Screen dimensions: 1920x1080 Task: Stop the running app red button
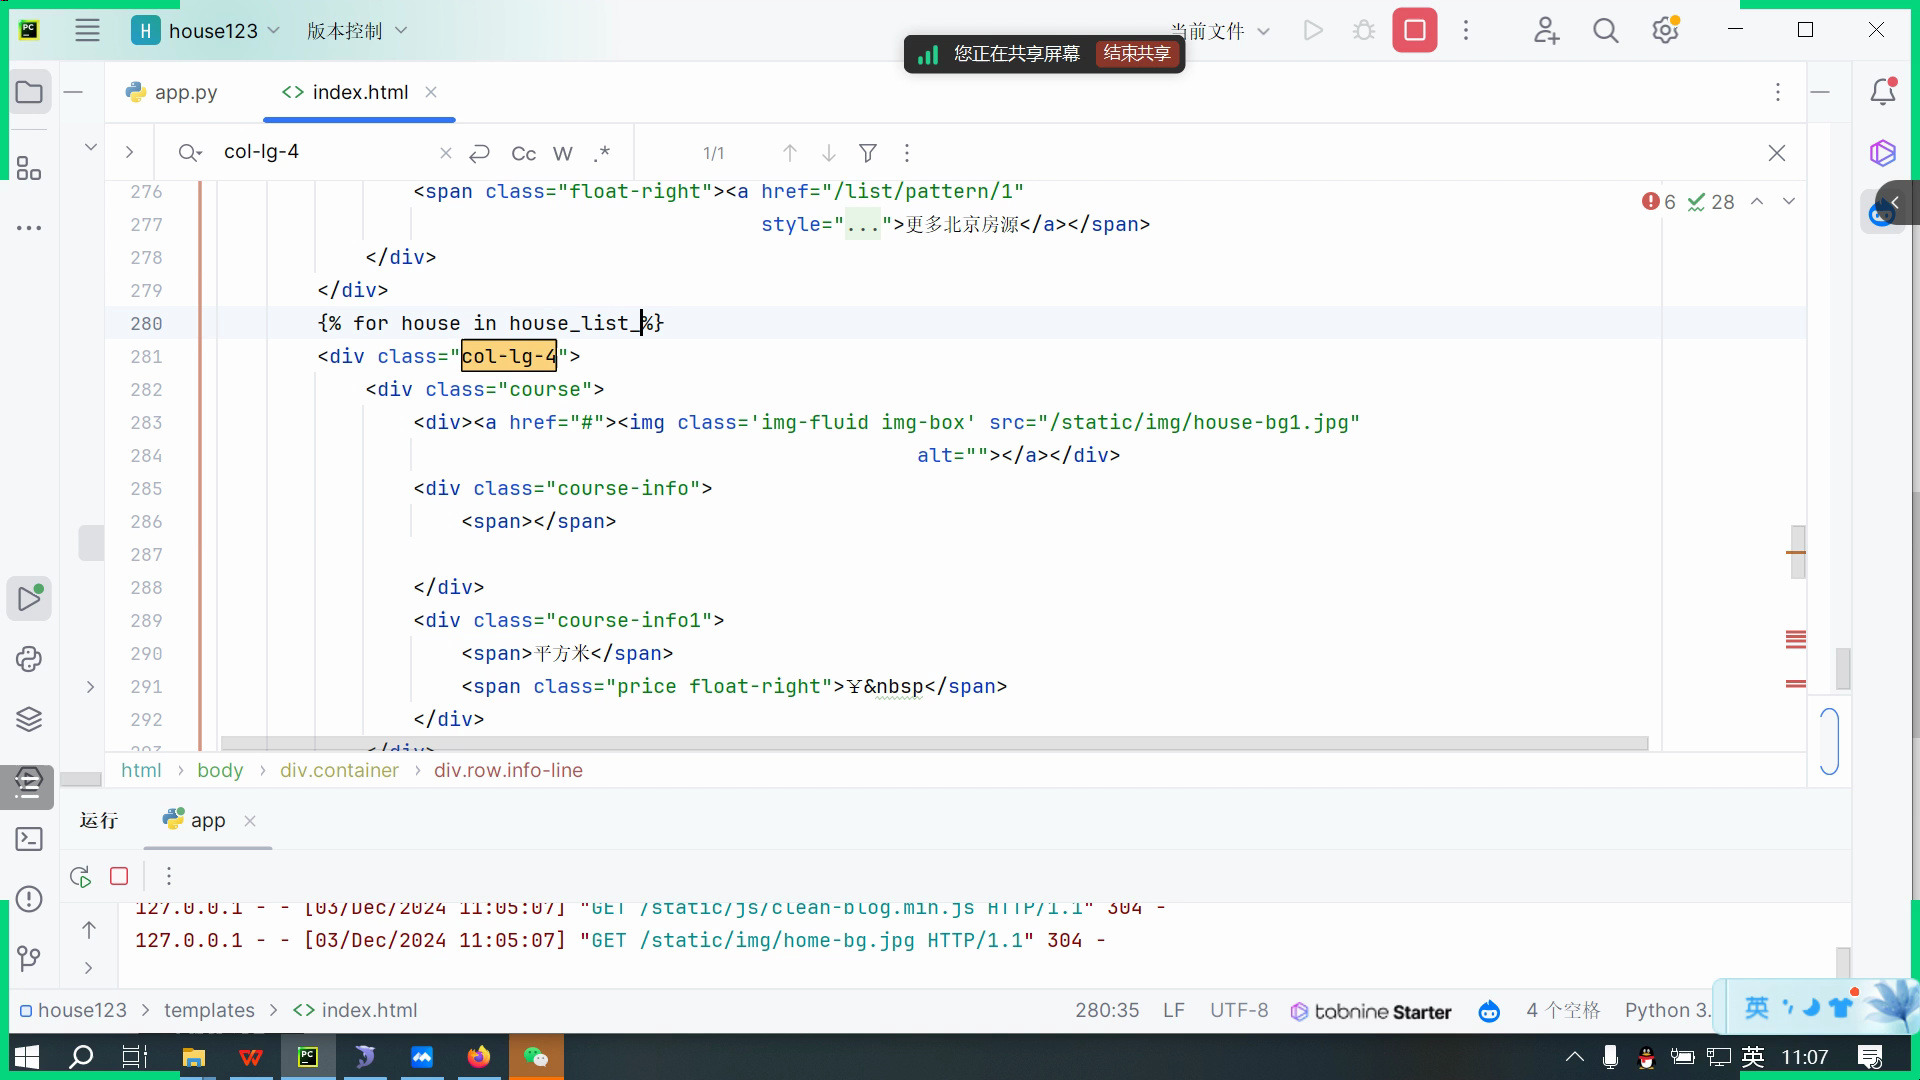click(x=1415, y=31)
